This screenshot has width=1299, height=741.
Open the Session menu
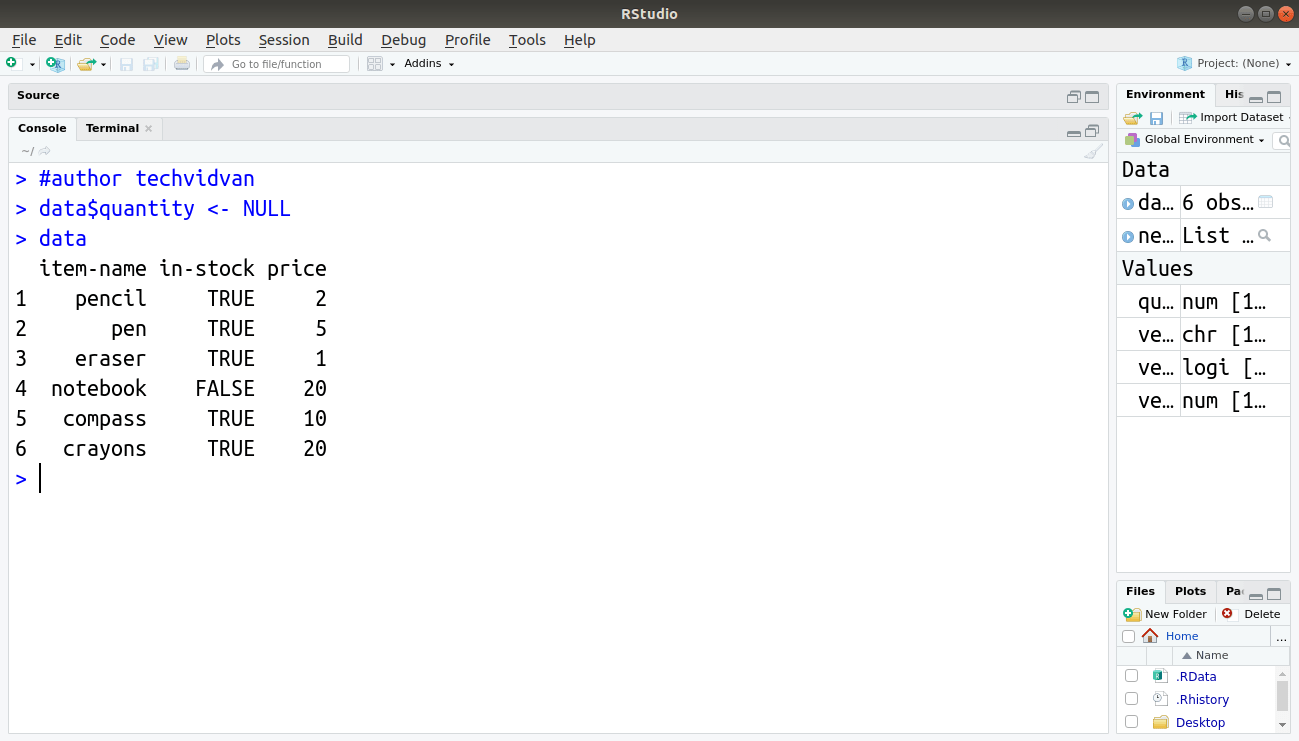[x=284, y=40]
